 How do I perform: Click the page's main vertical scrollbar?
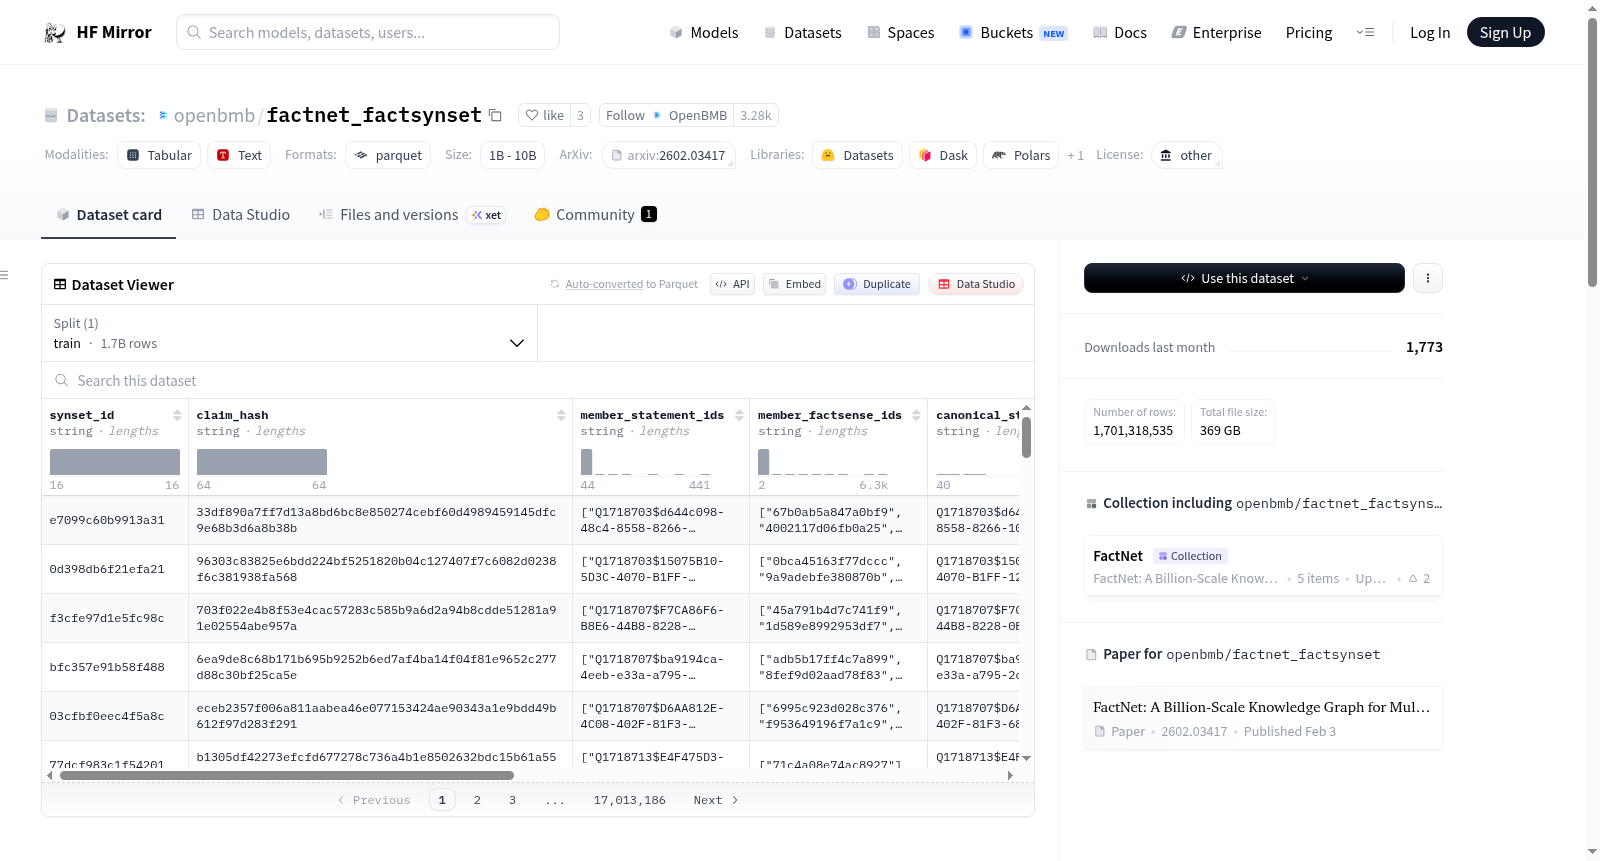pyautogui.click(x=1593, y=150)
